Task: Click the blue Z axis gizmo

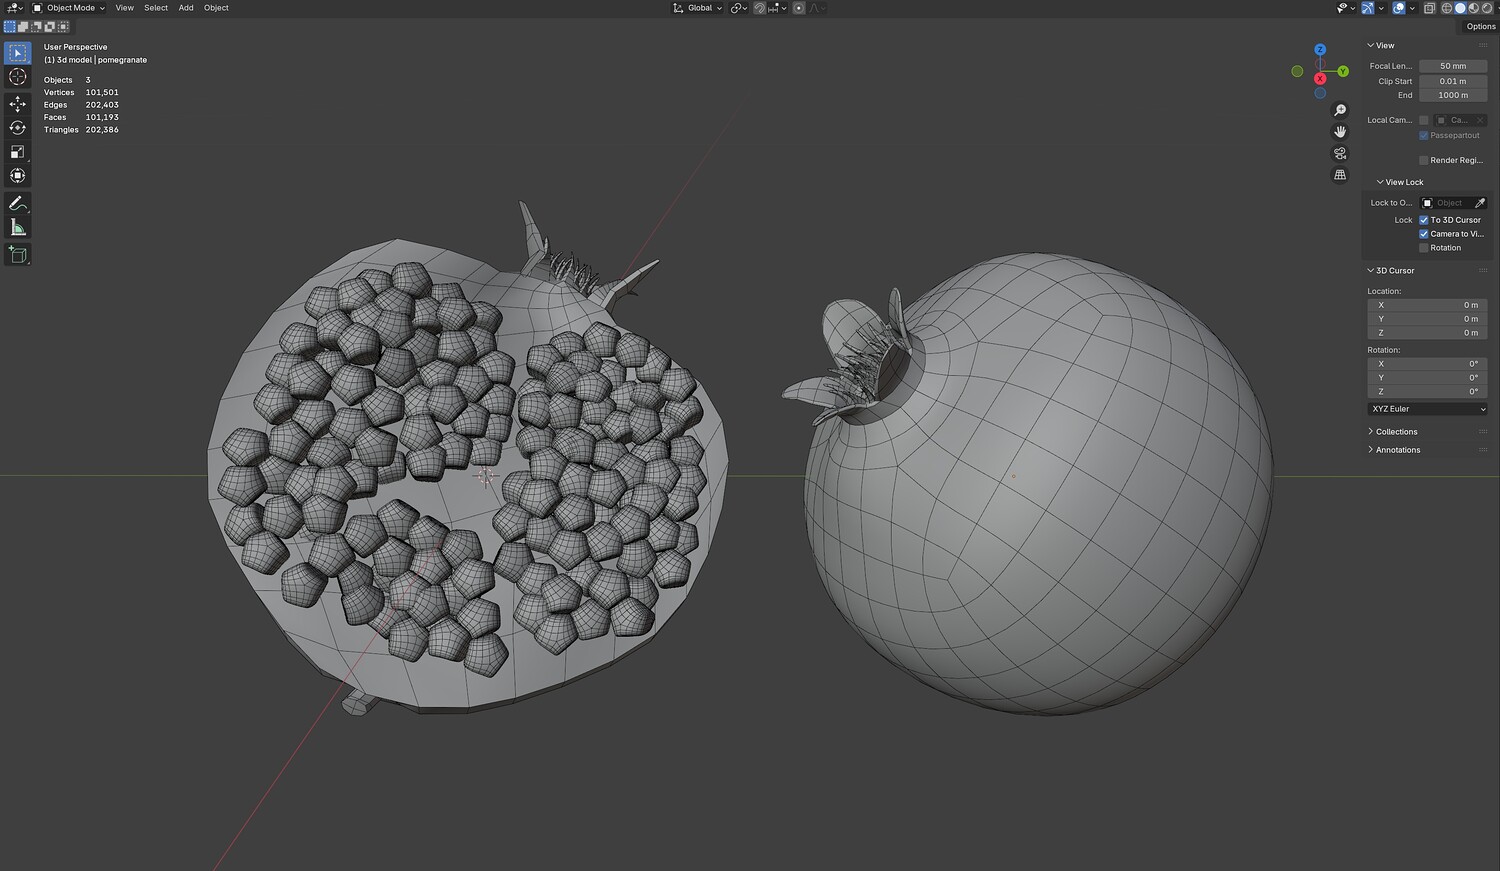Action: tap(1320, 50)
